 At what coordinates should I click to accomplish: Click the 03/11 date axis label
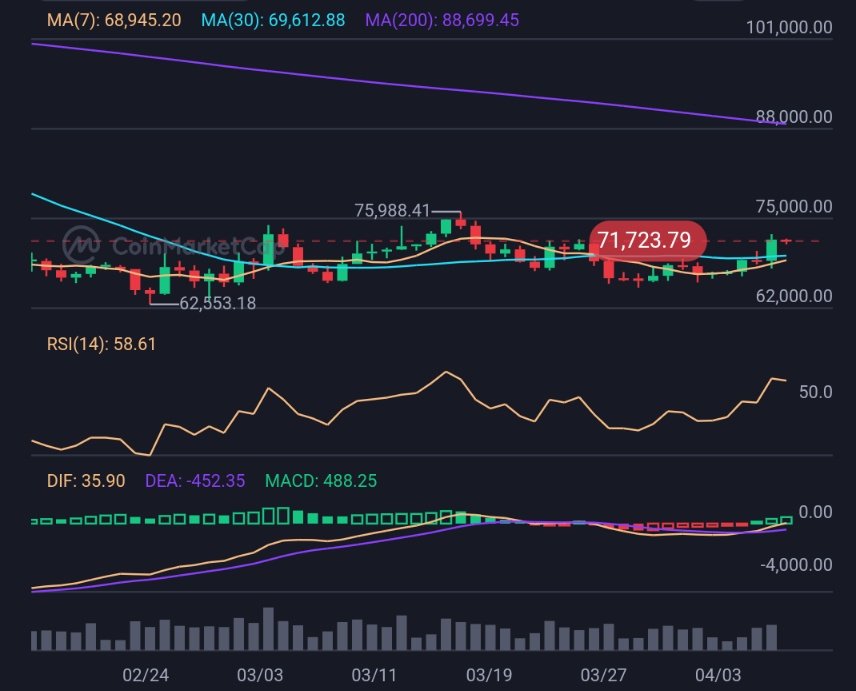click(x=374, y=675)
